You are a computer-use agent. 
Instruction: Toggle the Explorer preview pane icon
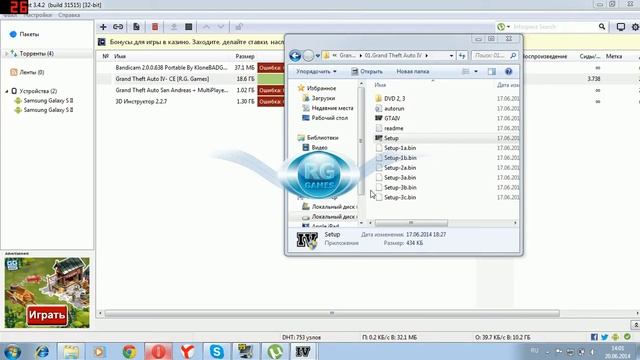click(x=492, y=71)
